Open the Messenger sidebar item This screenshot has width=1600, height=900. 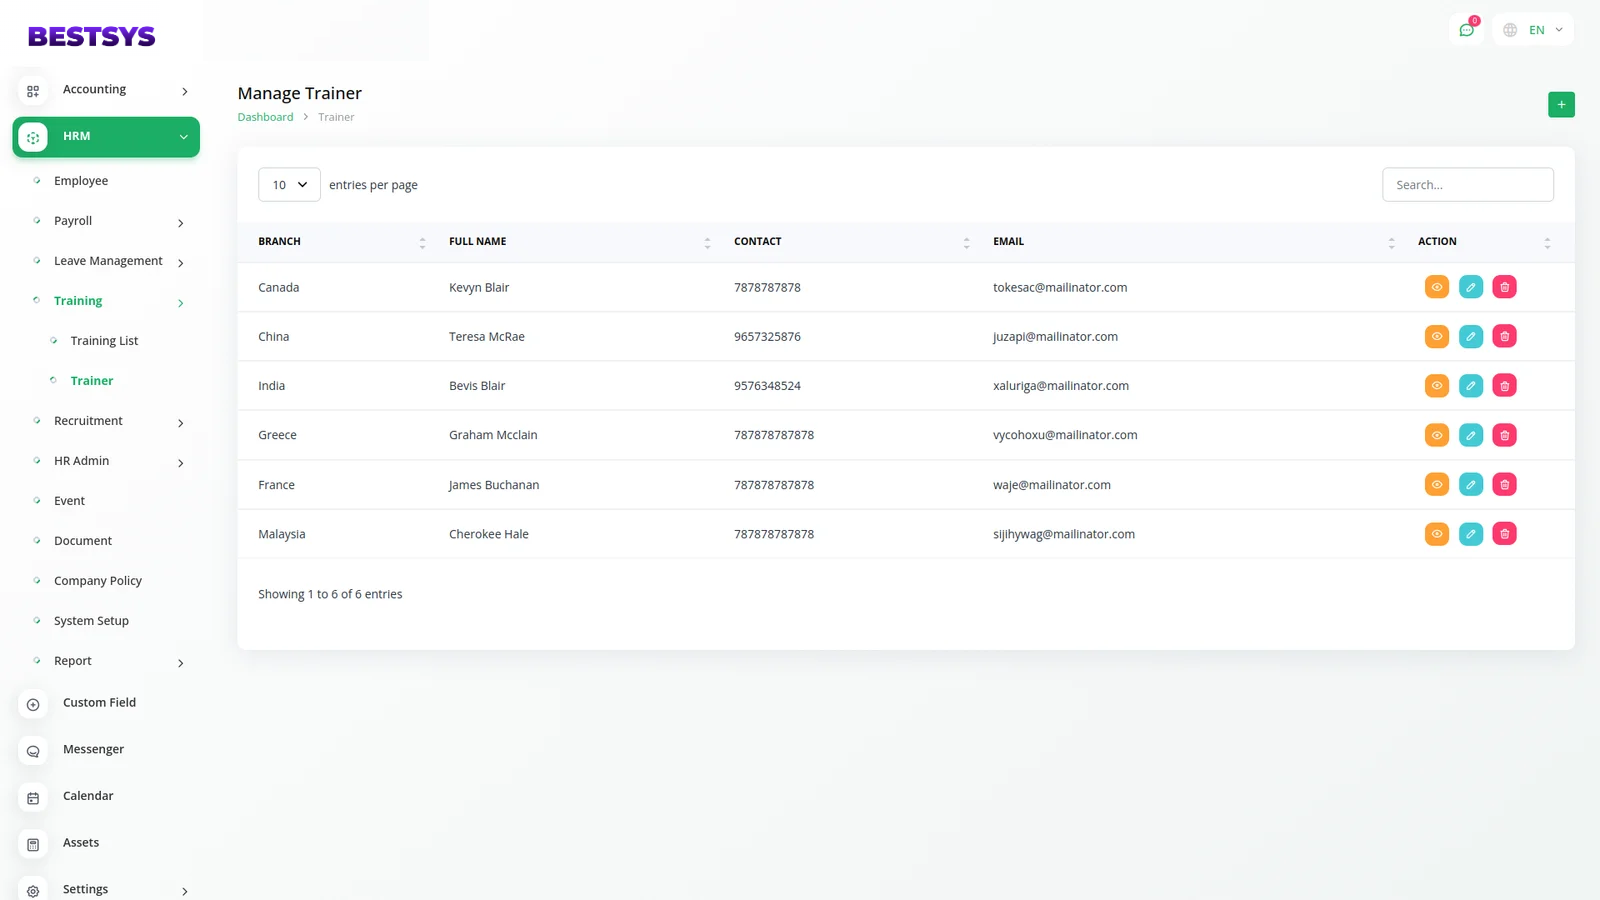[x=93, y=749]
